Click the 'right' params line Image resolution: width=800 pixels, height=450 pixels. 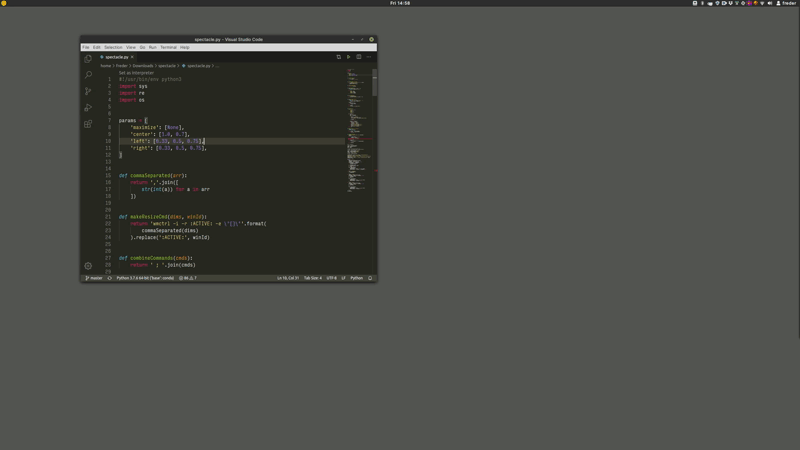pos(168,148)
